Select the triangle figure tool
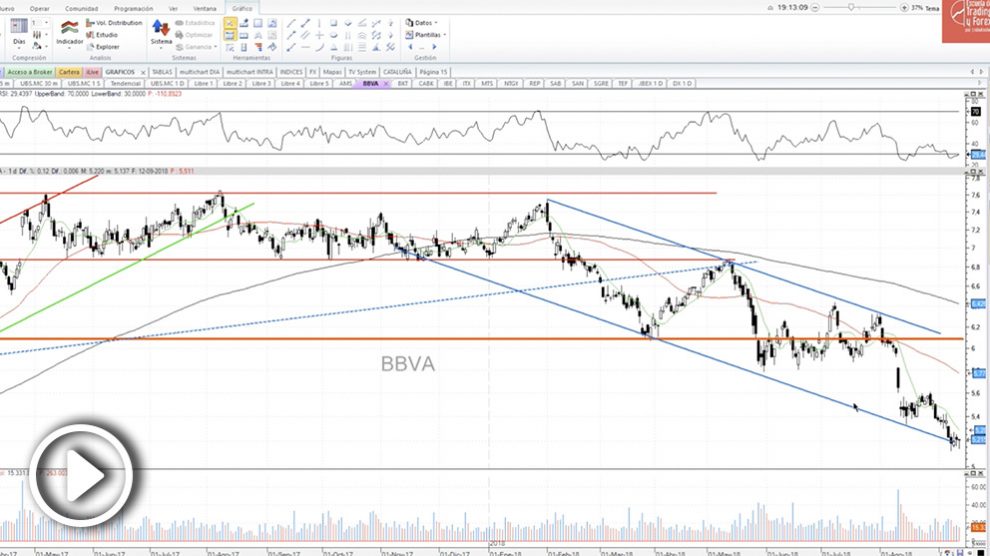 333,47
